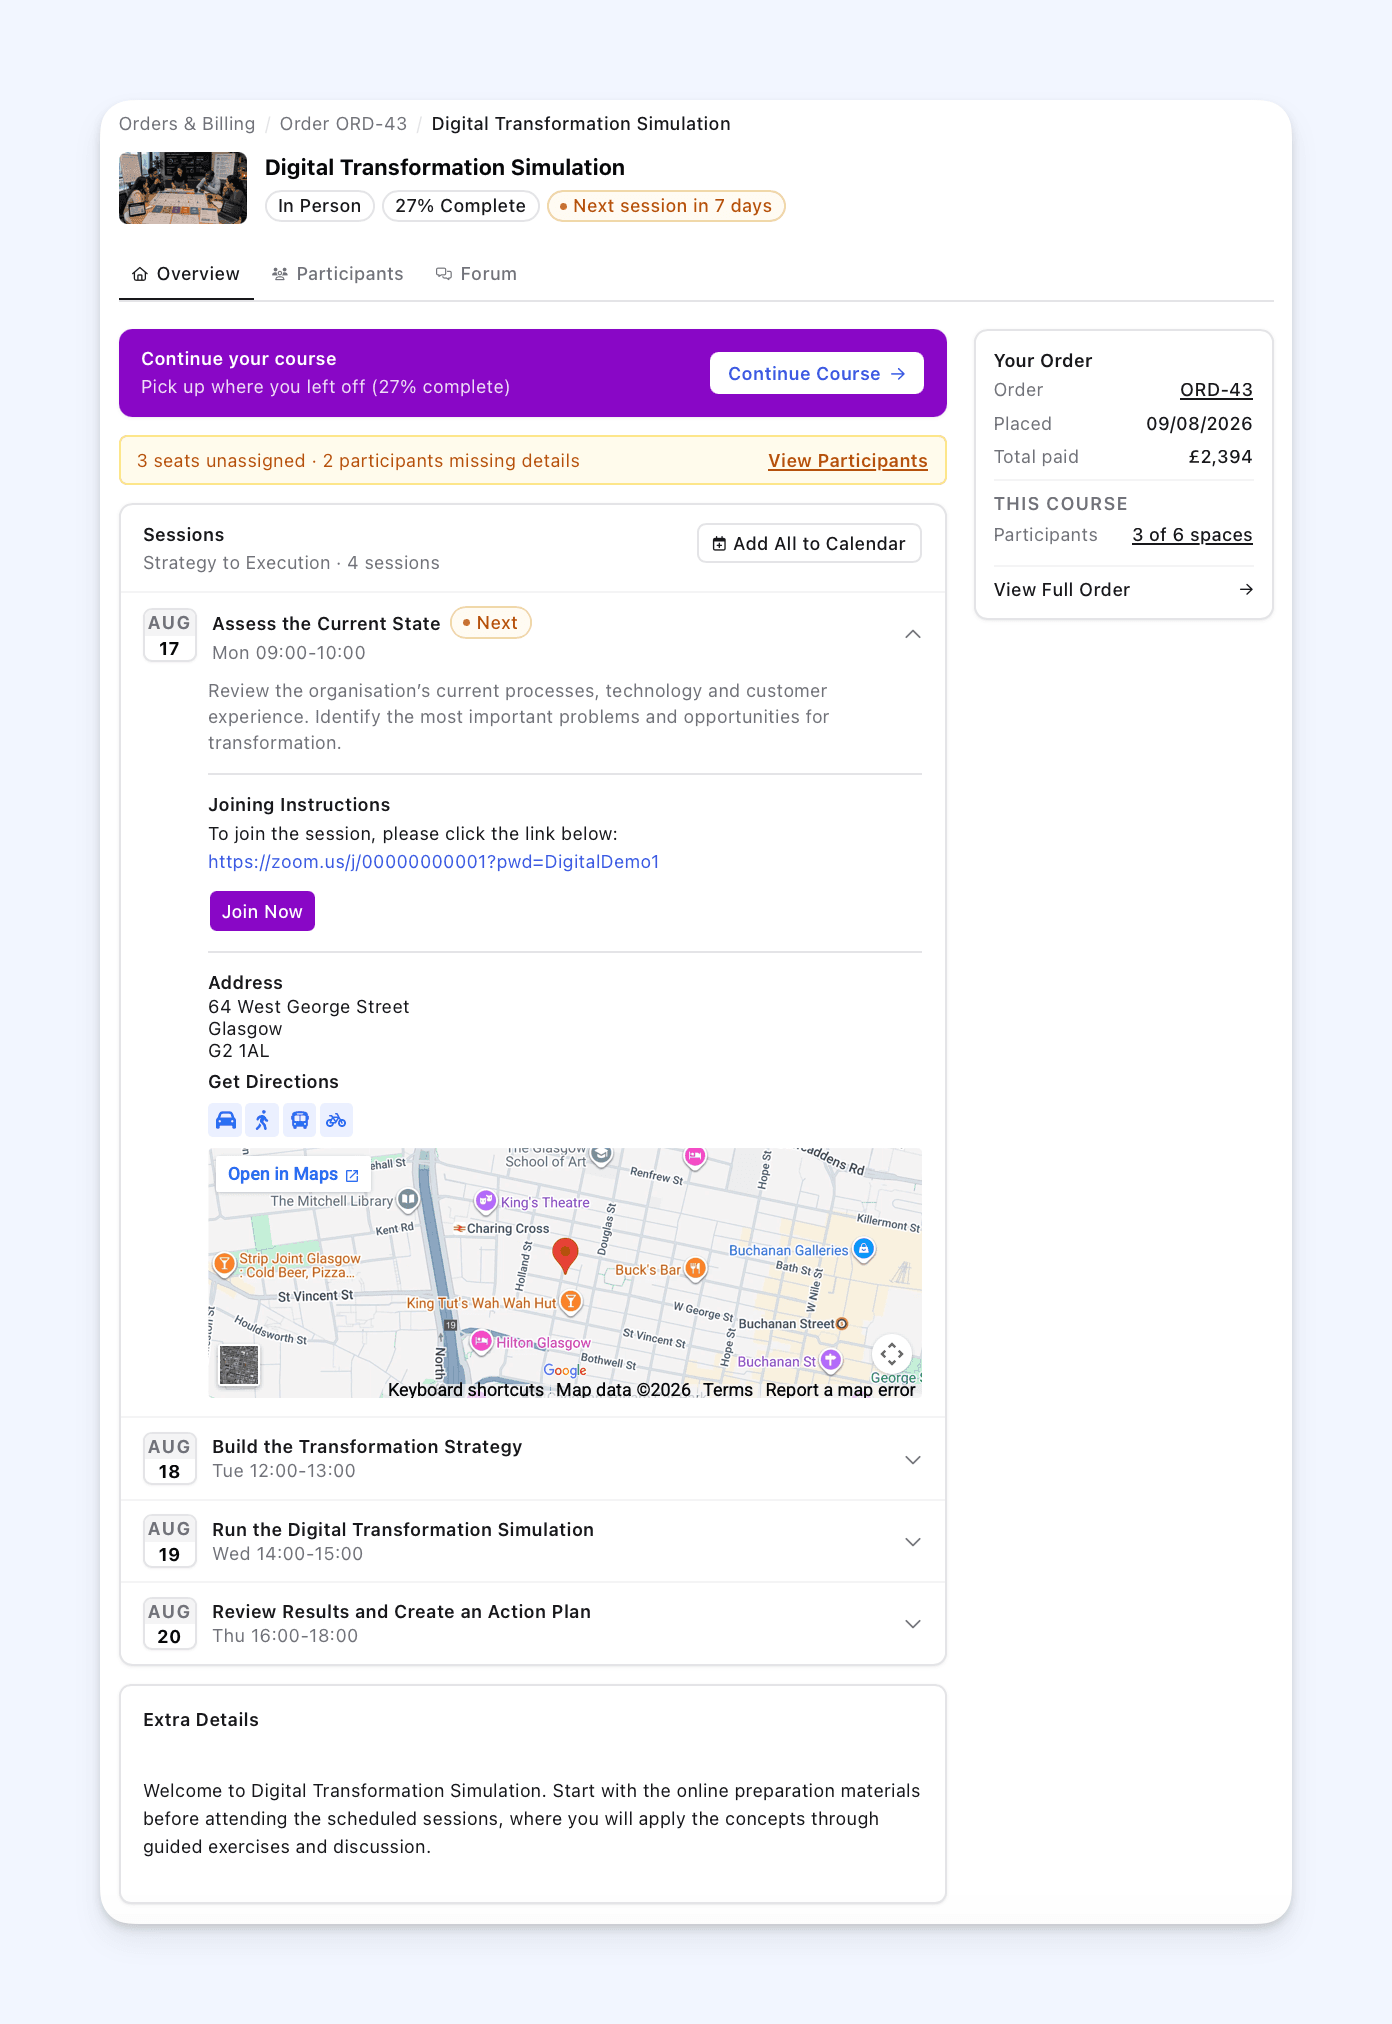The height and width of the screenshot is (2024, 1392).
Task: Open the zoom.us session join link
Action: pyautogui.click(x=434, y=862)
